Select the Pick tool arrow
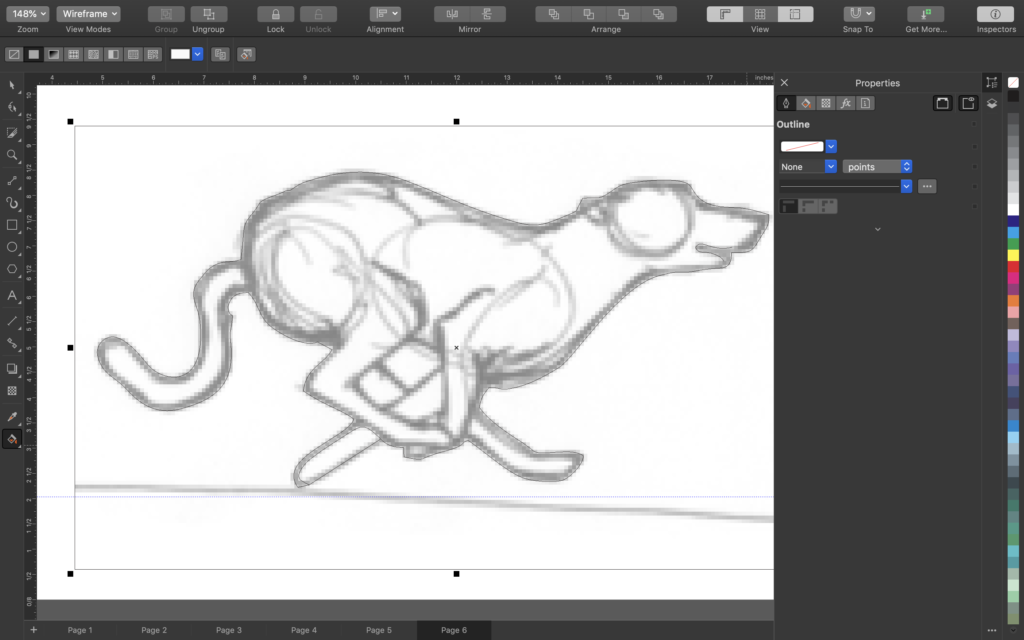Screen dimensions: 1024x640 point(12,85)
